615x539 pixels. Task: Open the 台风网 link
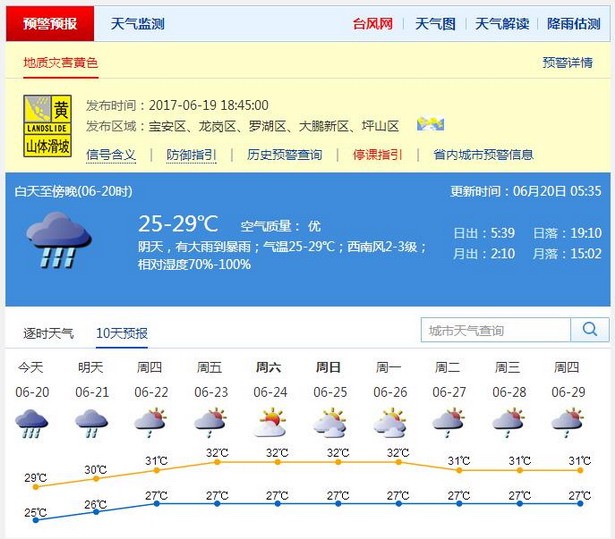click(373, 24)
